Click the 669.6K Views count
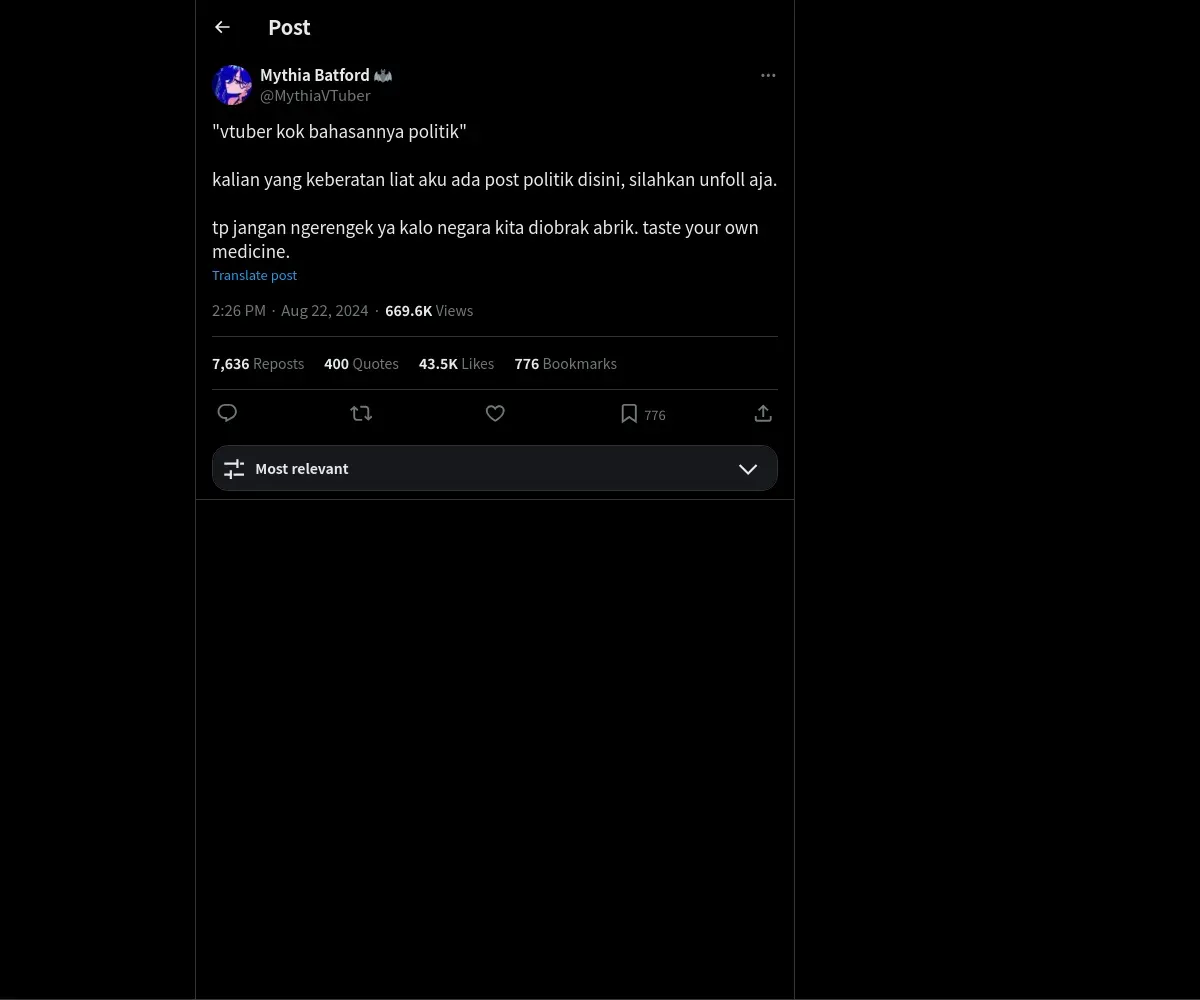 pyautogui.click(x=429, y=311)
